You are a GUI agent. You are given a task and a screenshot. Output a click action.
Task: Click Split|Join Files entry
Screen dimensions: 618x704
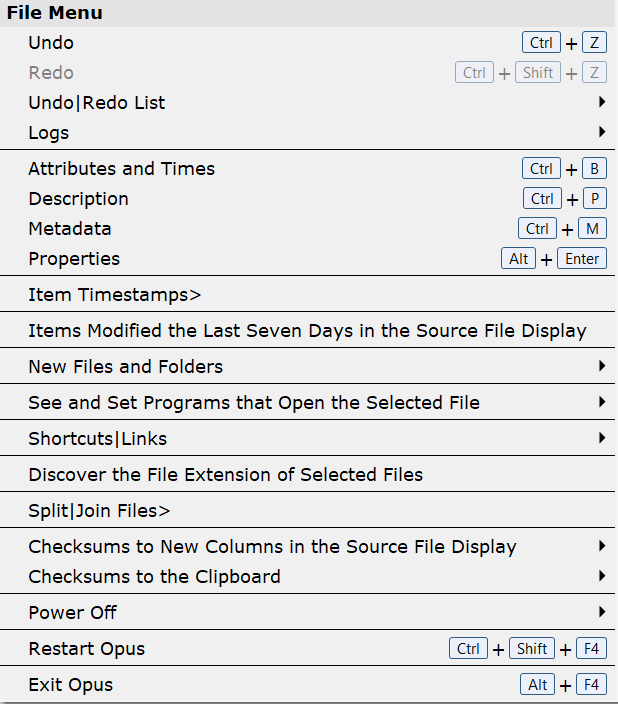[x=99, y=511]
